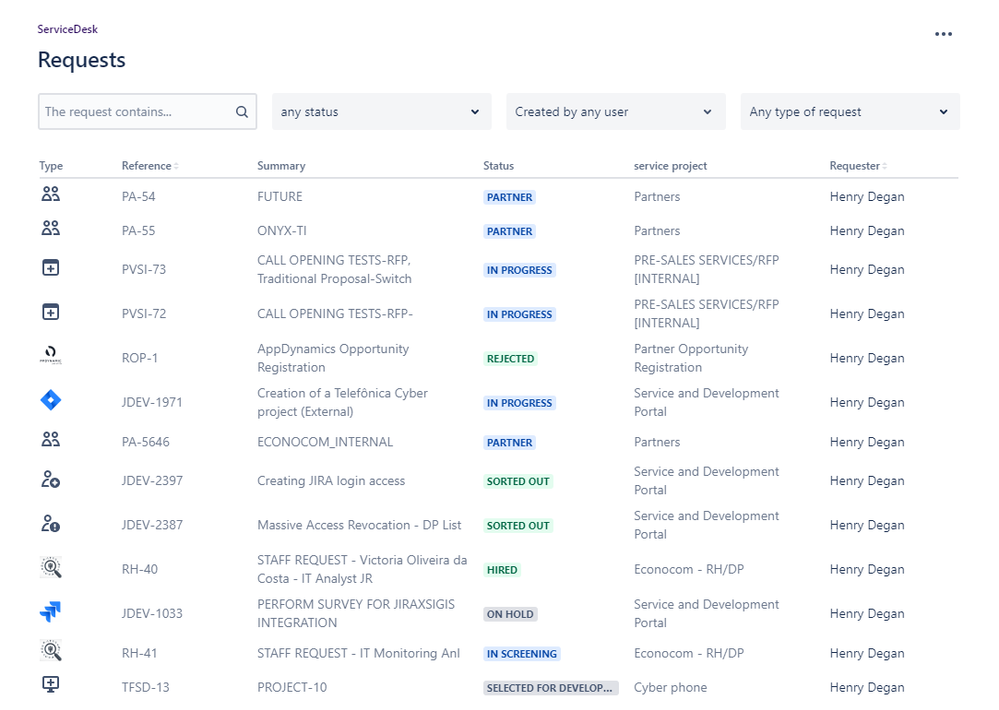Open request JDEV-1971
This screenshot has height=710, width=999.
click(152, 402)
